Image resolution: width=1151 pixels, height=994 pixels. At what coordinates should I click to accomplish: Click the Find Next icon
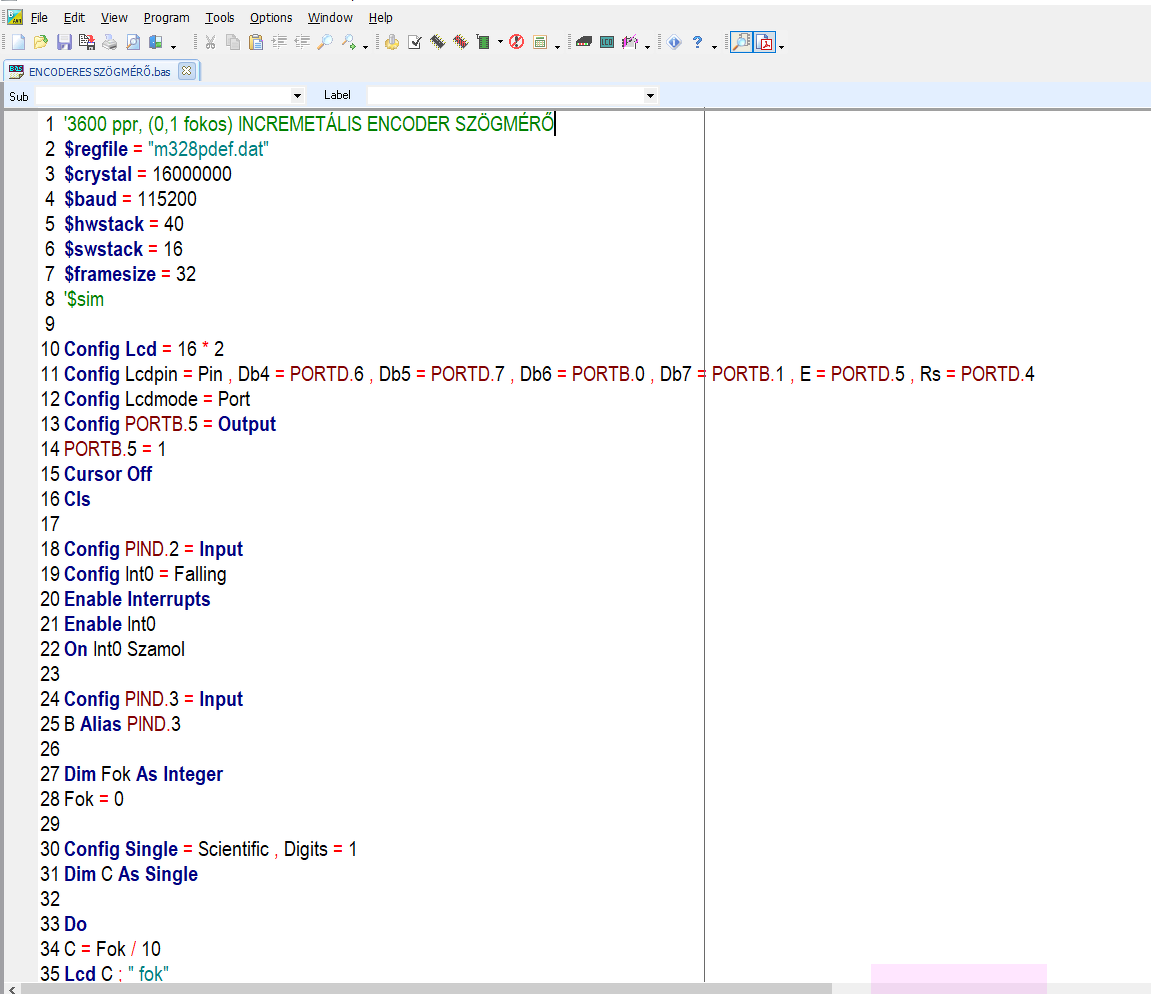coord(349,43)
